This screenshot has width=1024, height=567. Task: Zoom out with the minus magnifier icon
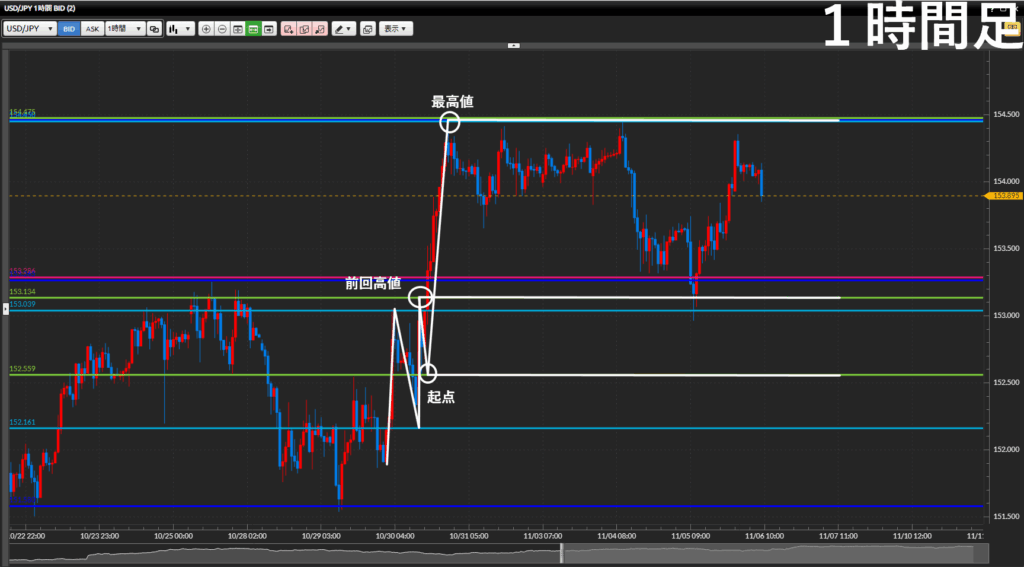[222, 29]
